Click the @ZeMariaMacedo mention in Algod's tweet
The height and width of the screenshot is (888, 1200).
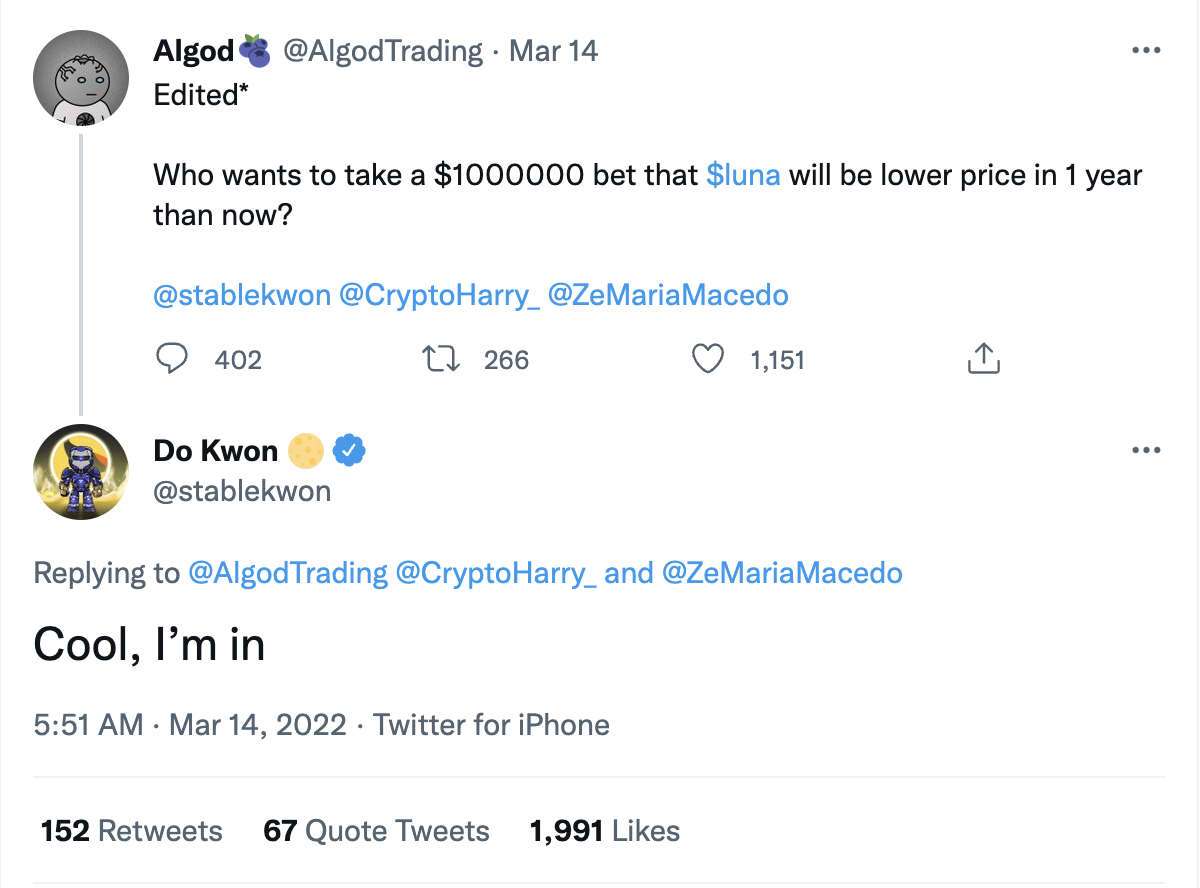click(668, 295)
